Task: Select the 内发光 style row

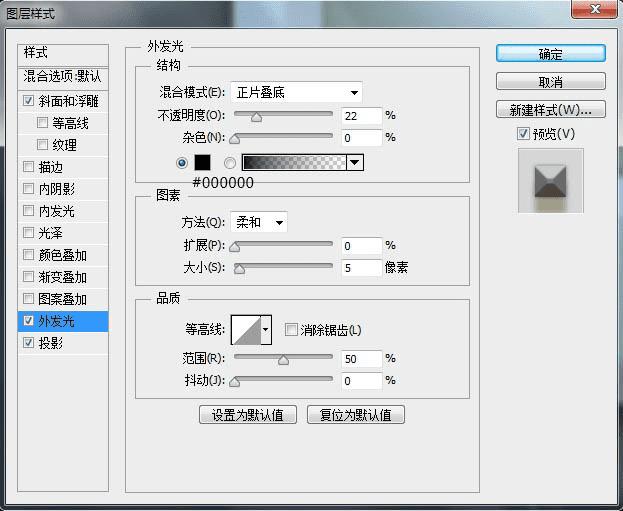Action: pos(63,211)
